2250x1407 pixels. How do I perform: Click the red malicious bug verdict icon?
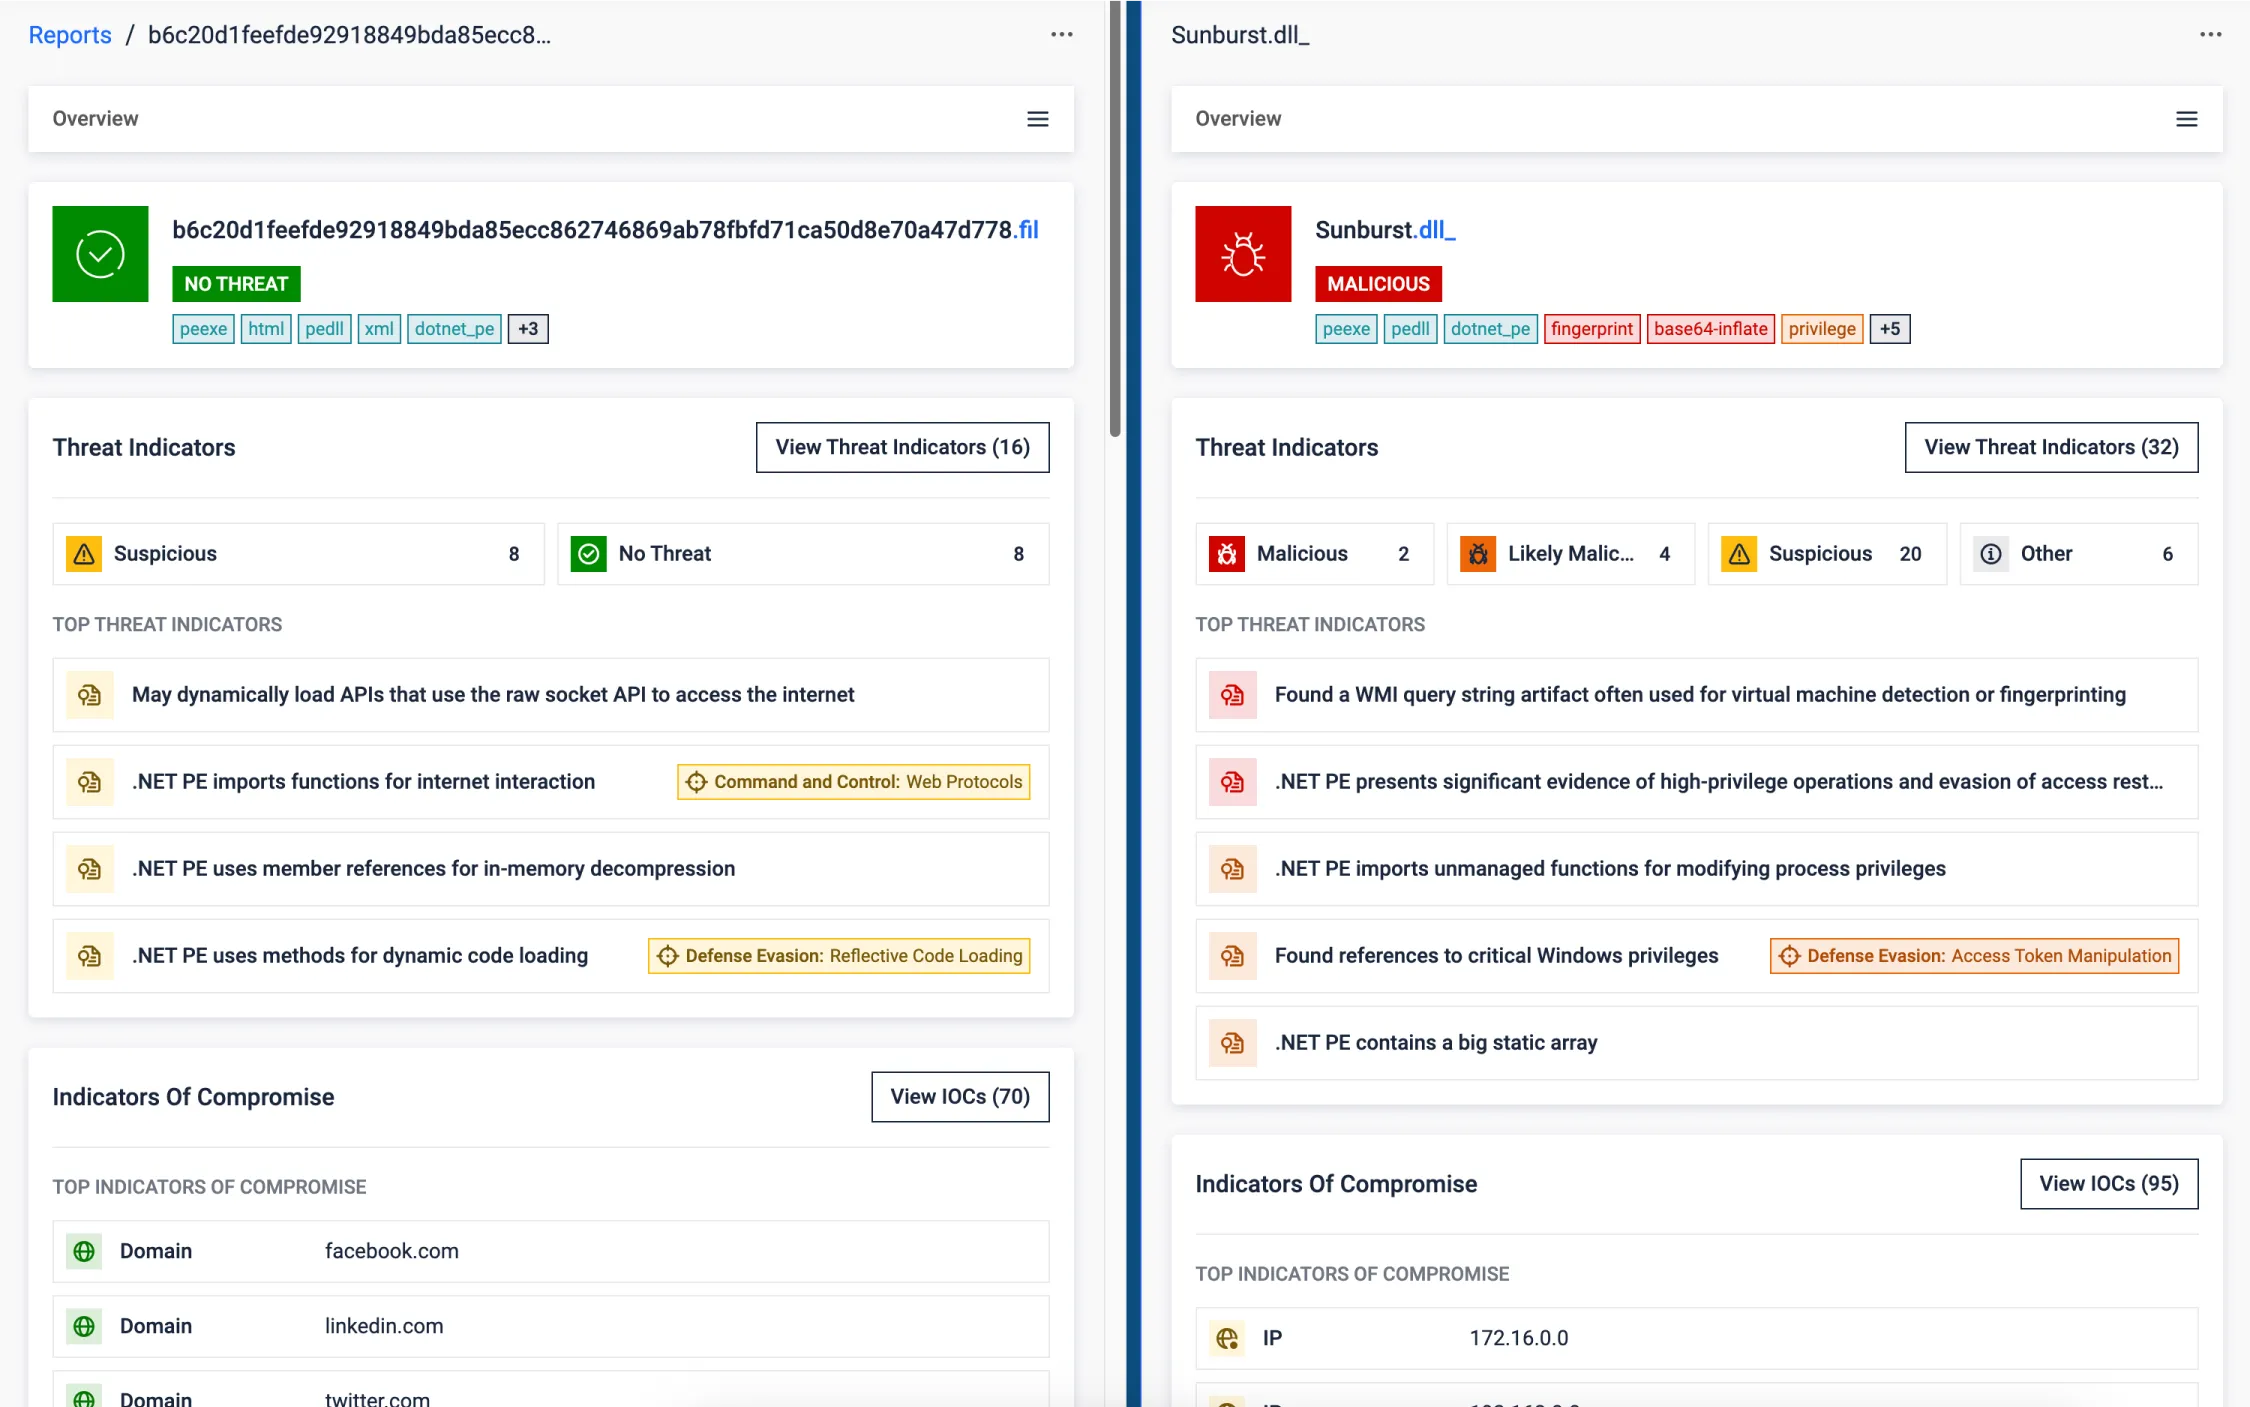point(1242,254)
